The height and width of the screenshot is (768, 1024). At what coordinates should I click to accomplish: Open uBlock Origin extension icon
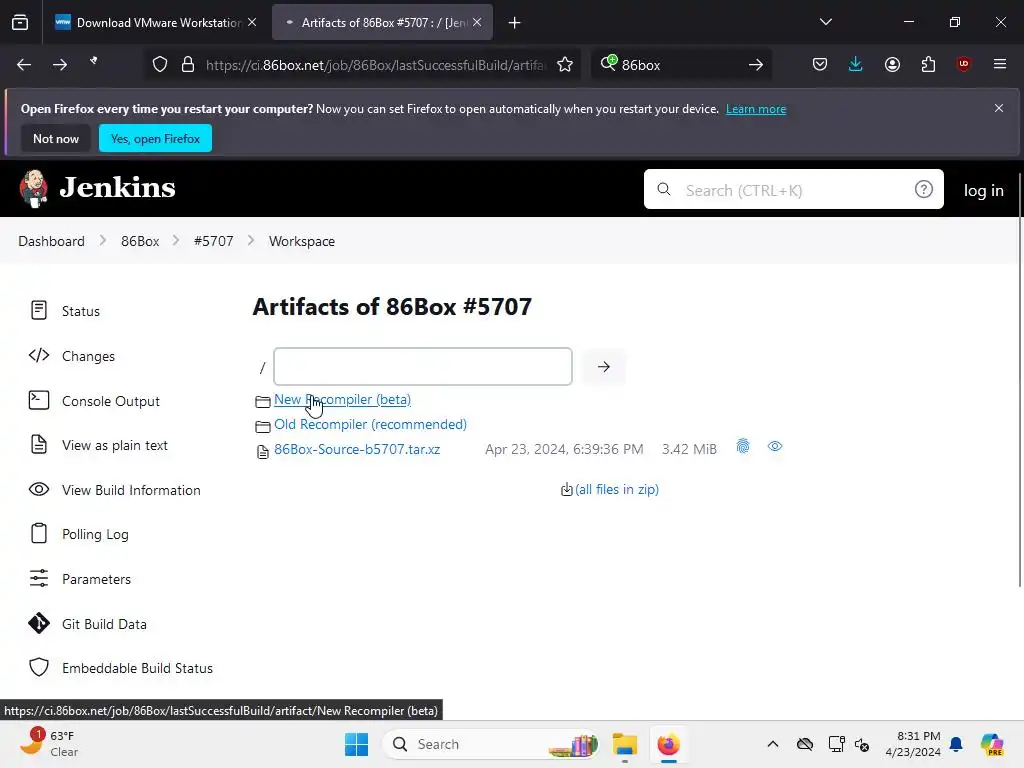click(963, 64)
